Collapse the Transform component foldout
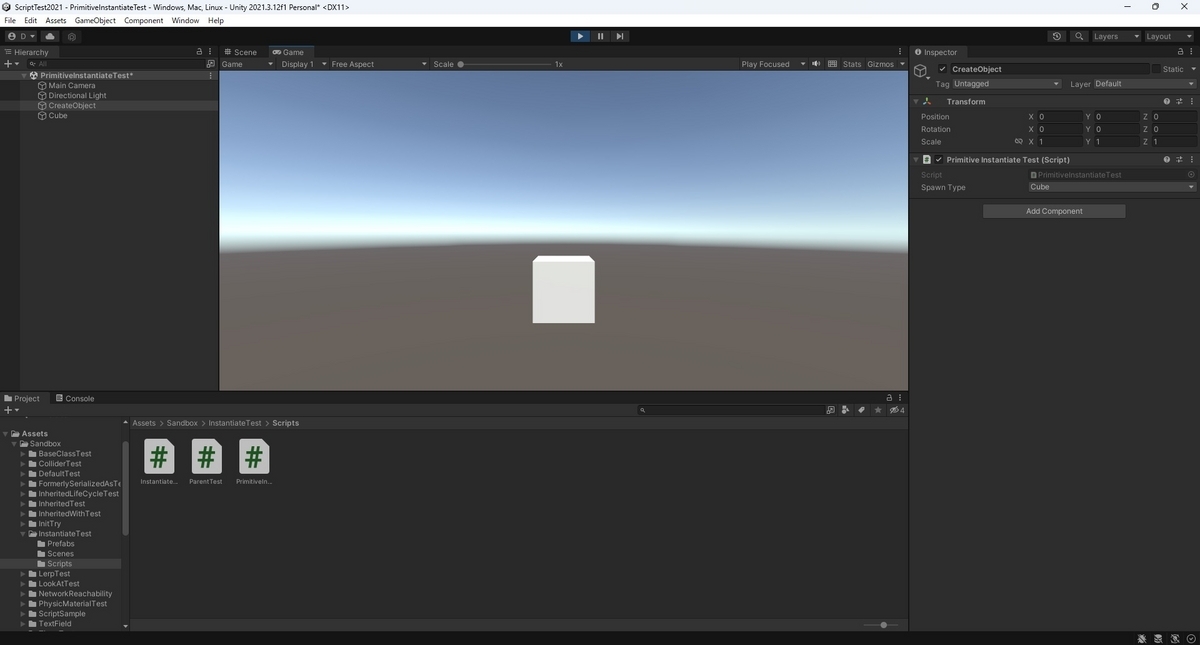The width and height of the screenshot is (1200, 645). [916, 101]
